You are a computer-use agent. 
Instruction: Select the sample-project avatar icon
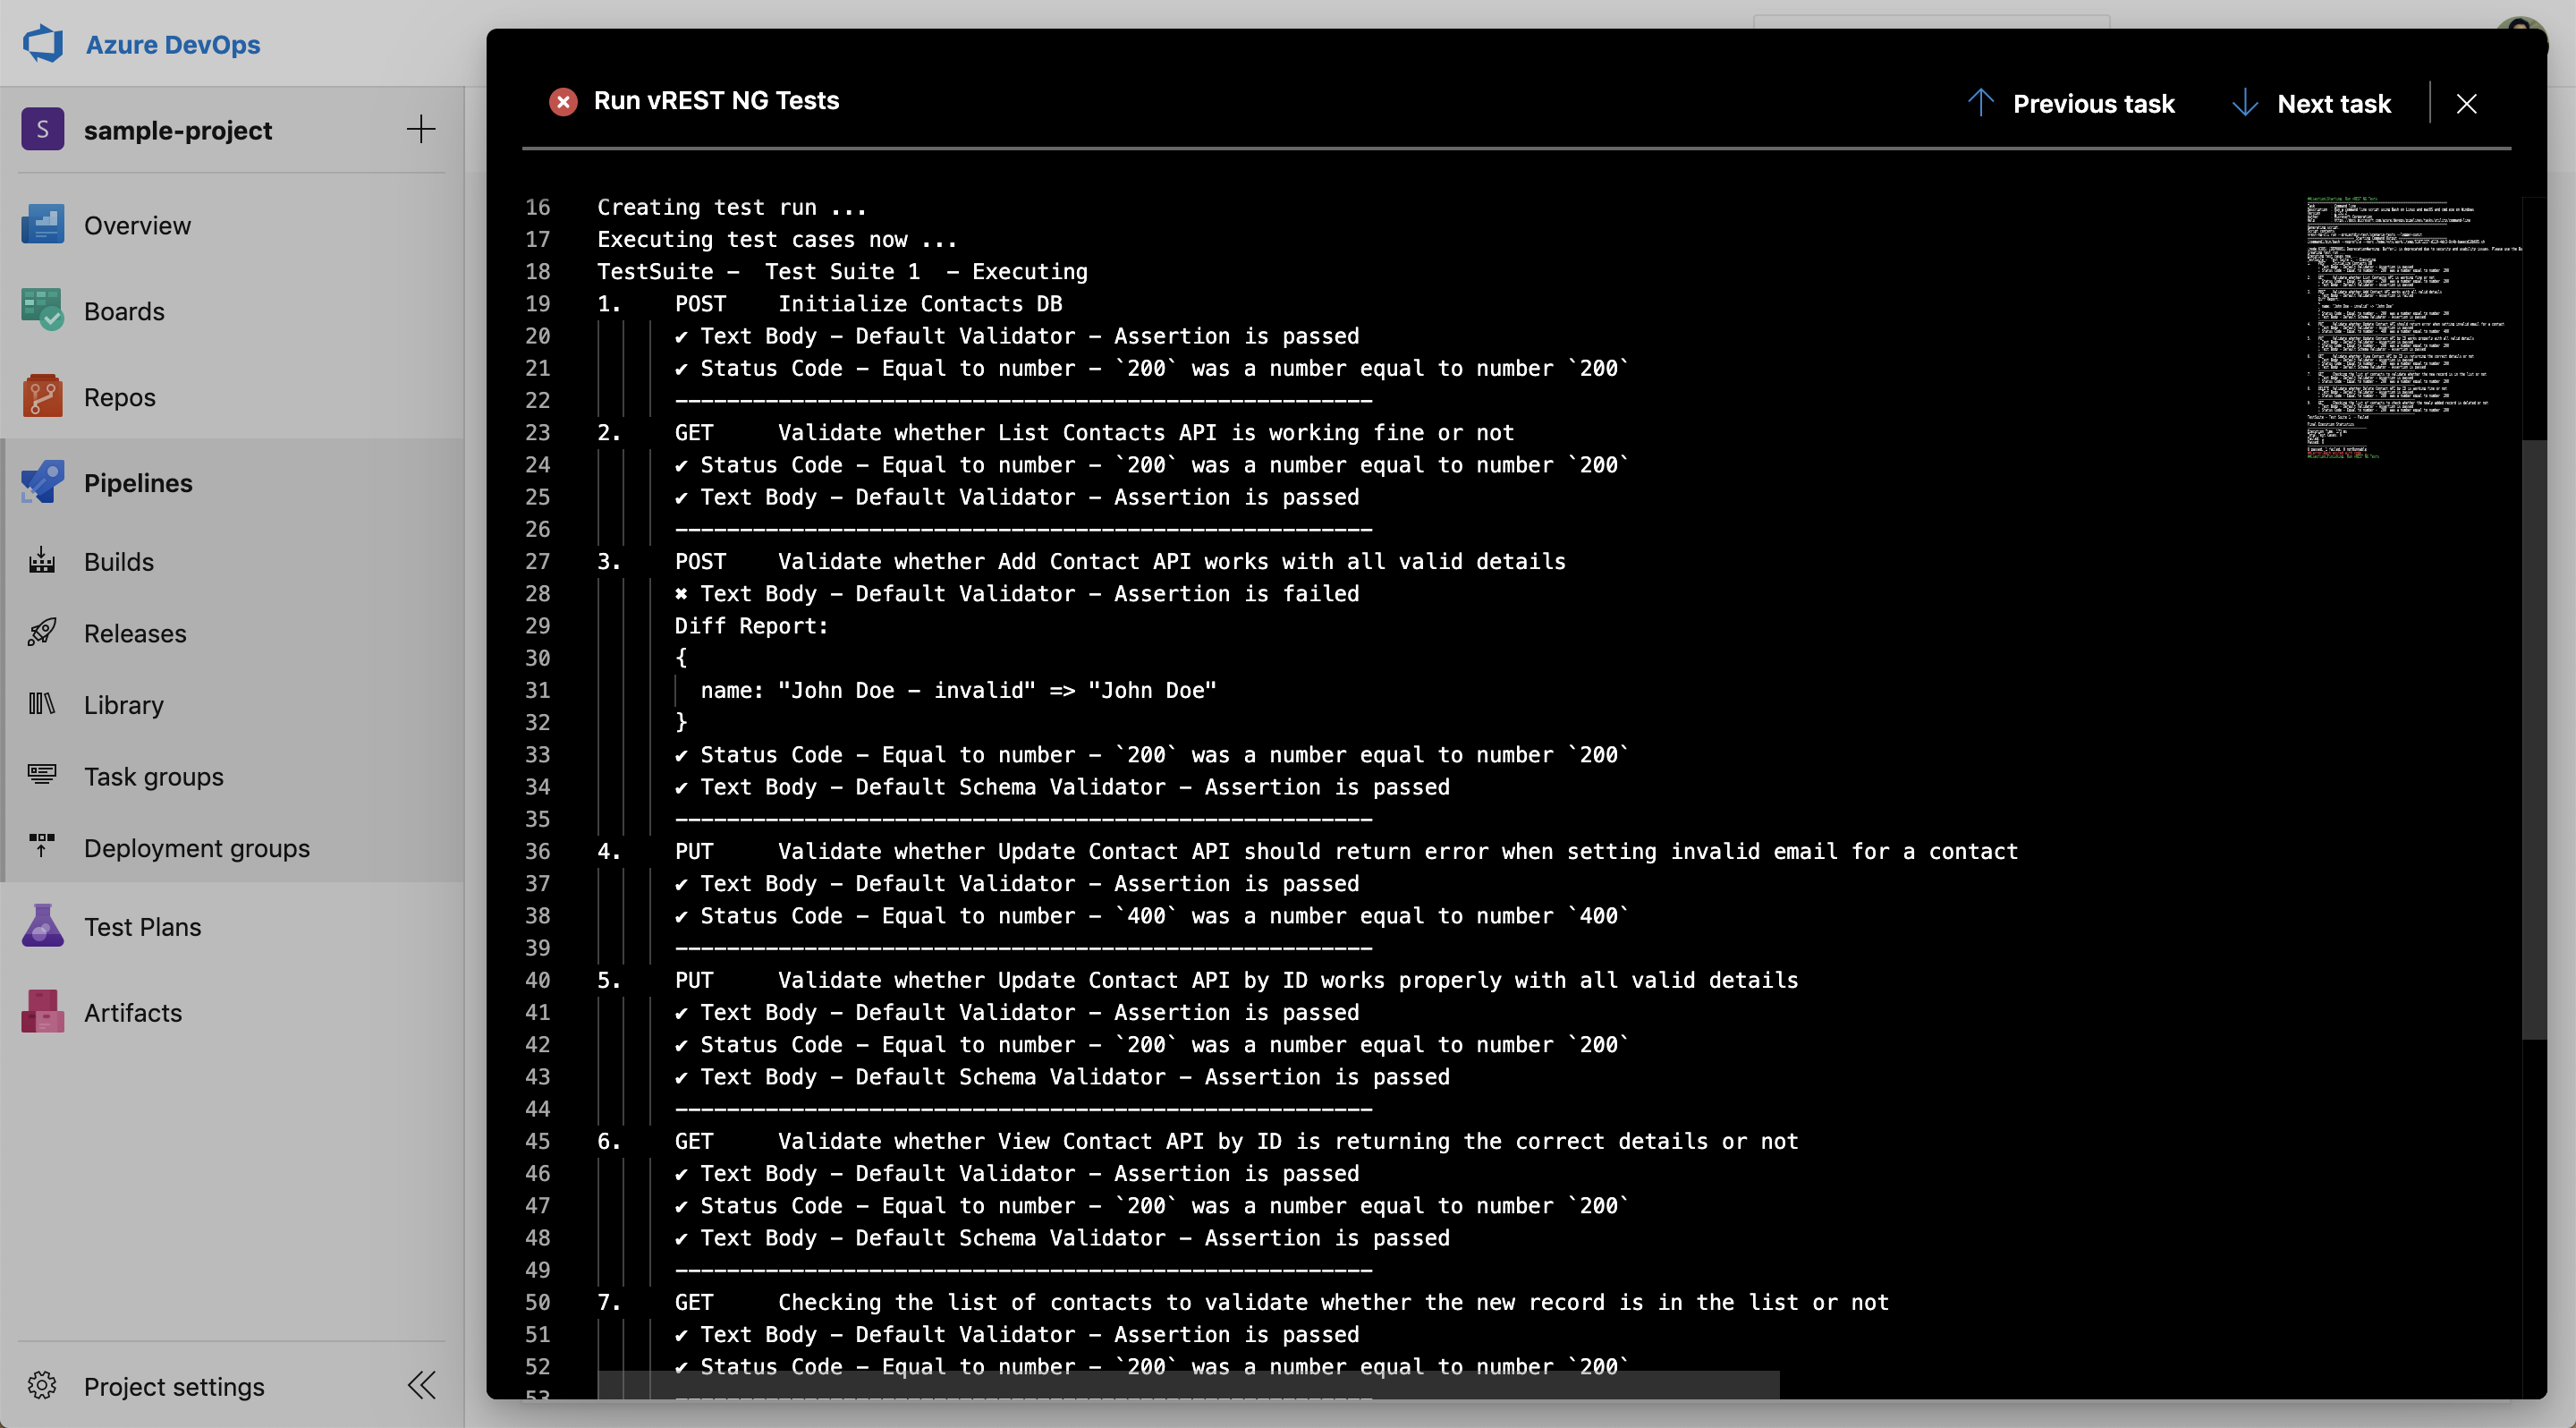[43, 129]
